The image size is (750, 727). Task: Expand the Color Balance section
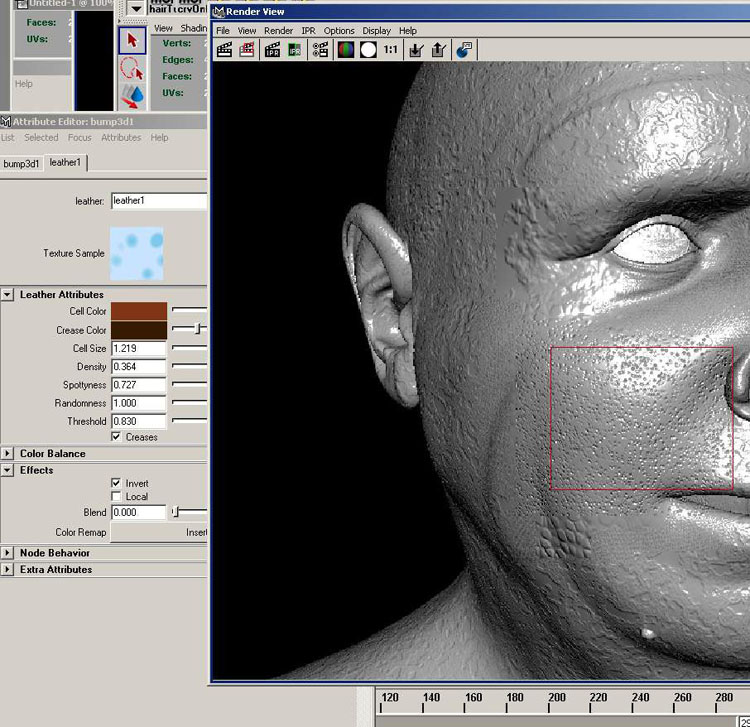(x=8, y=453)
